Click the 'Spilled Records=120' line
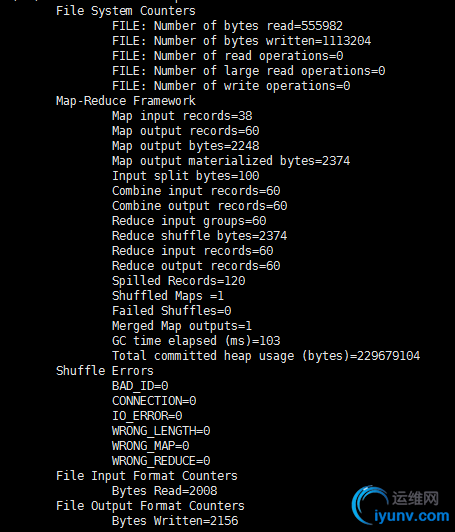Screen dimensions: 455x532 [x=178, y=281]
